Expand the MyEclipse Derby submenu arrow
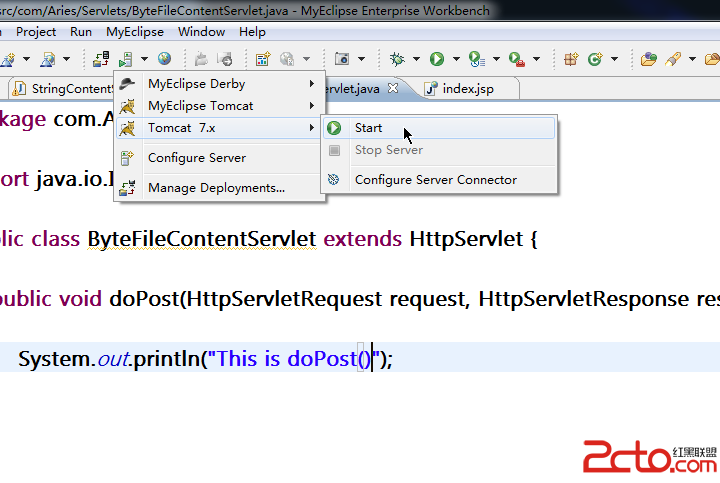 [312, 84]
